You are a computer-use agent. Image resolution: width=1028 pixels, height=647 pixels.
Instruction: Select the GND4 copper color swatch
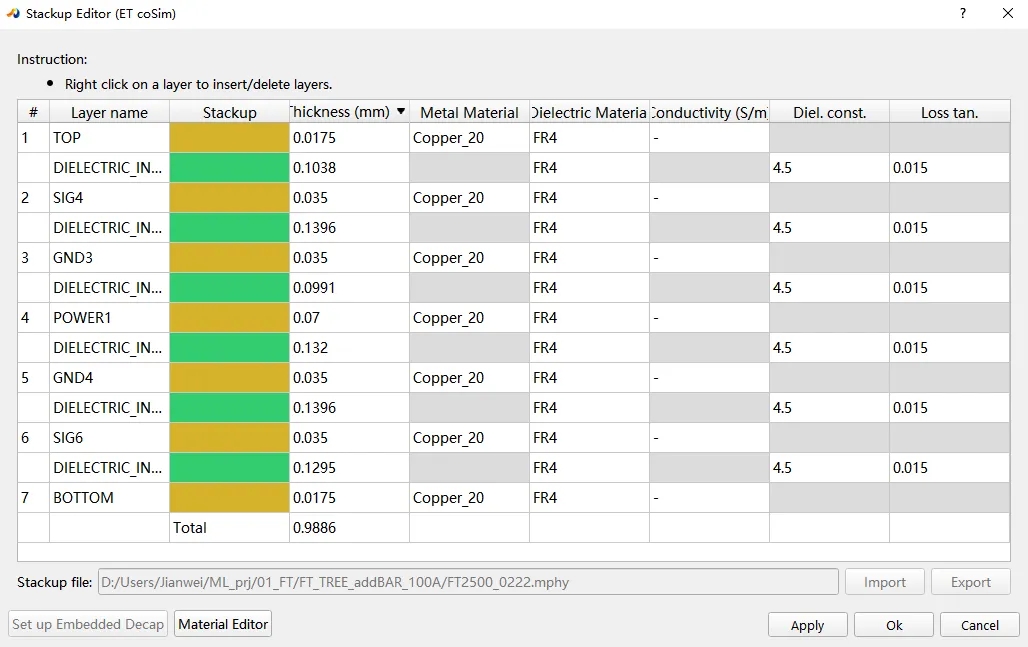pyautogui.click(x=229, y=378)
